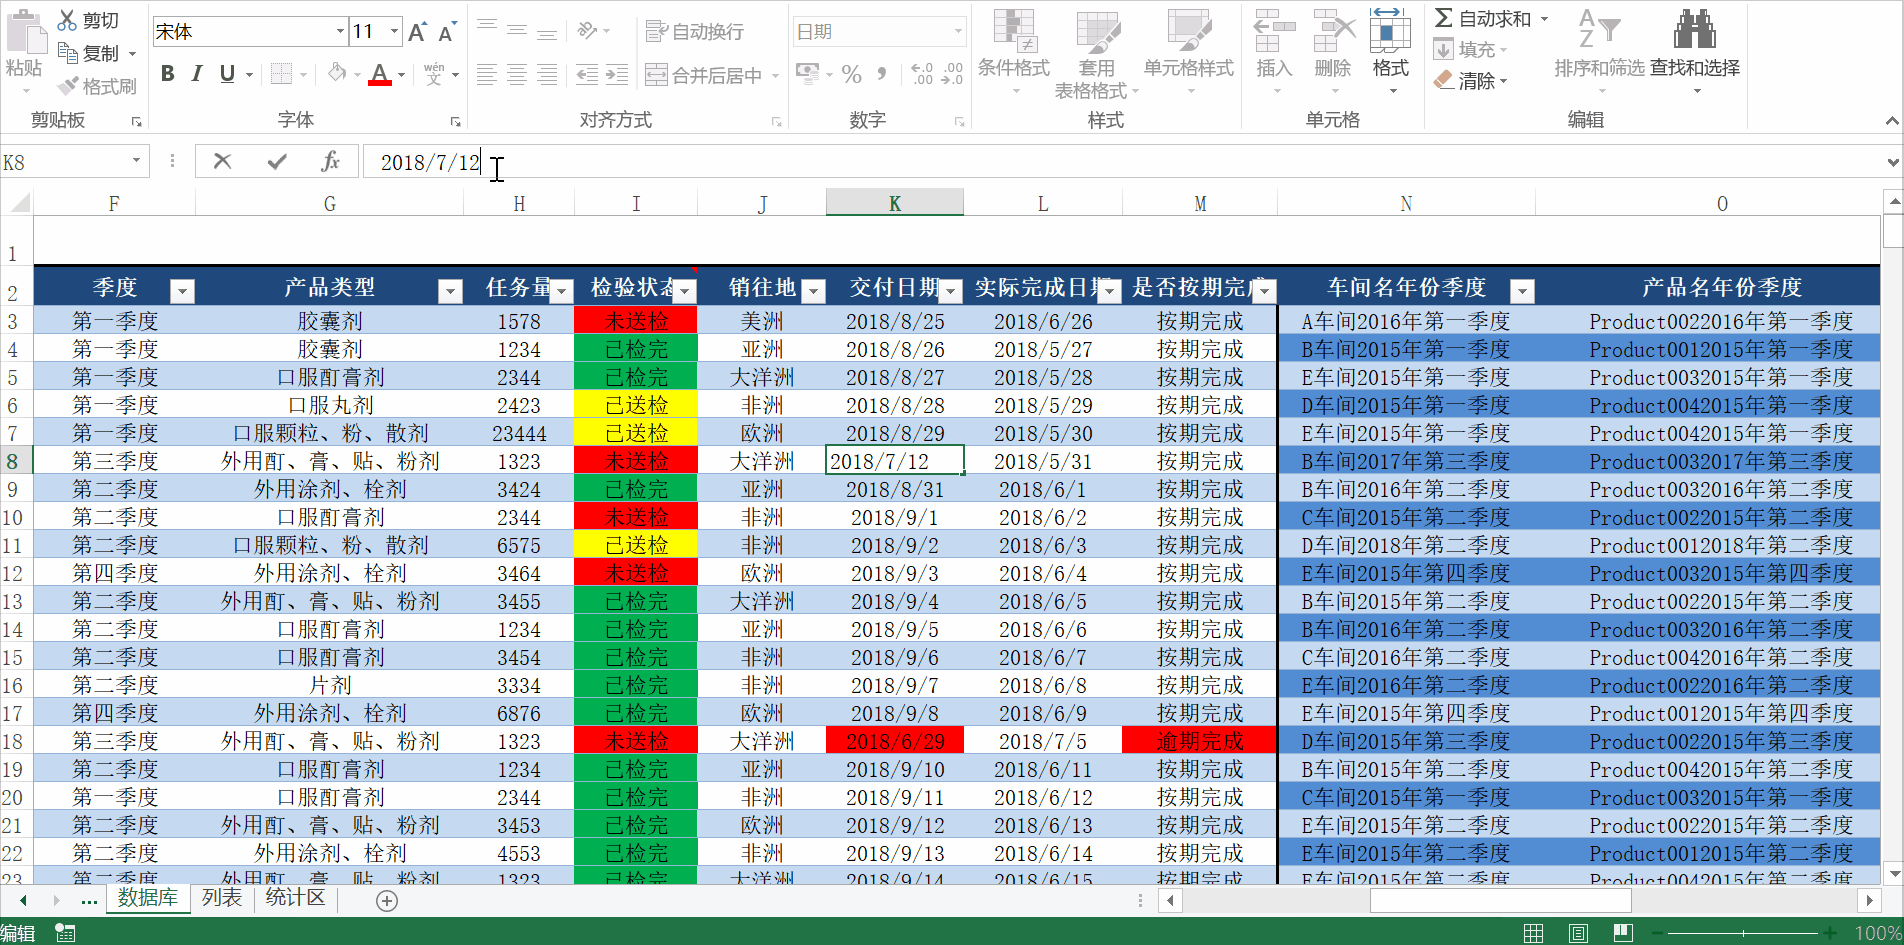1904x945 pixels.
Task: Click the Clear (清除) button
Action: pos(1469,81)
